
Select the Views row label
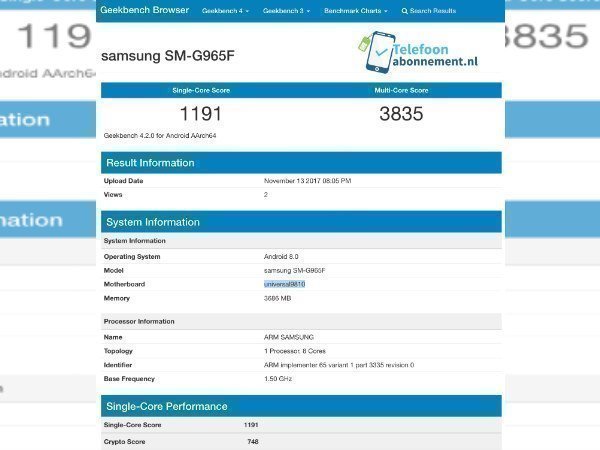point(113,194)
